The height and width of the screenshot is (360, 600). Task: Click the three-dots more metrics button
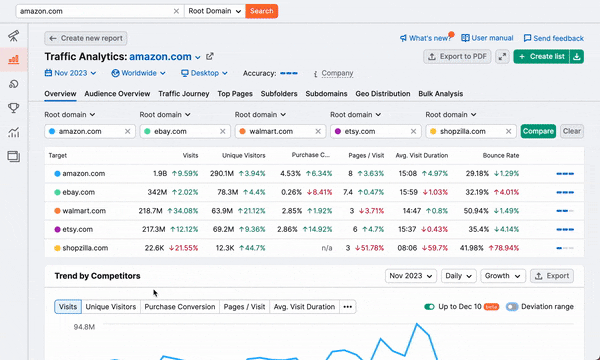point(347,307)
